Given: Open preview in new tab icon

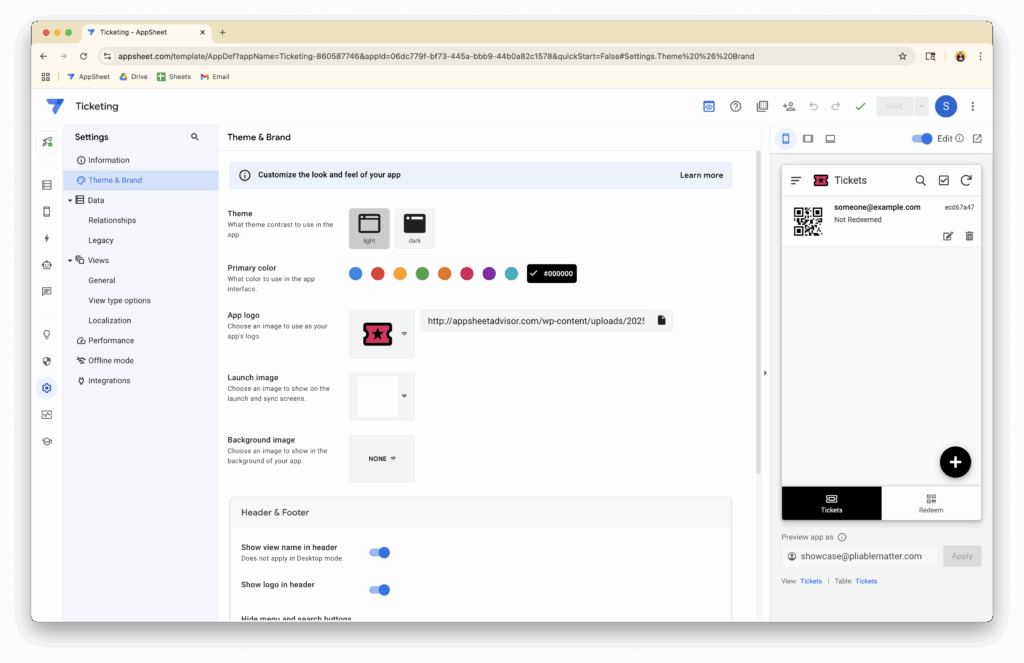Looking at the screenshot, I should point(978,138).
